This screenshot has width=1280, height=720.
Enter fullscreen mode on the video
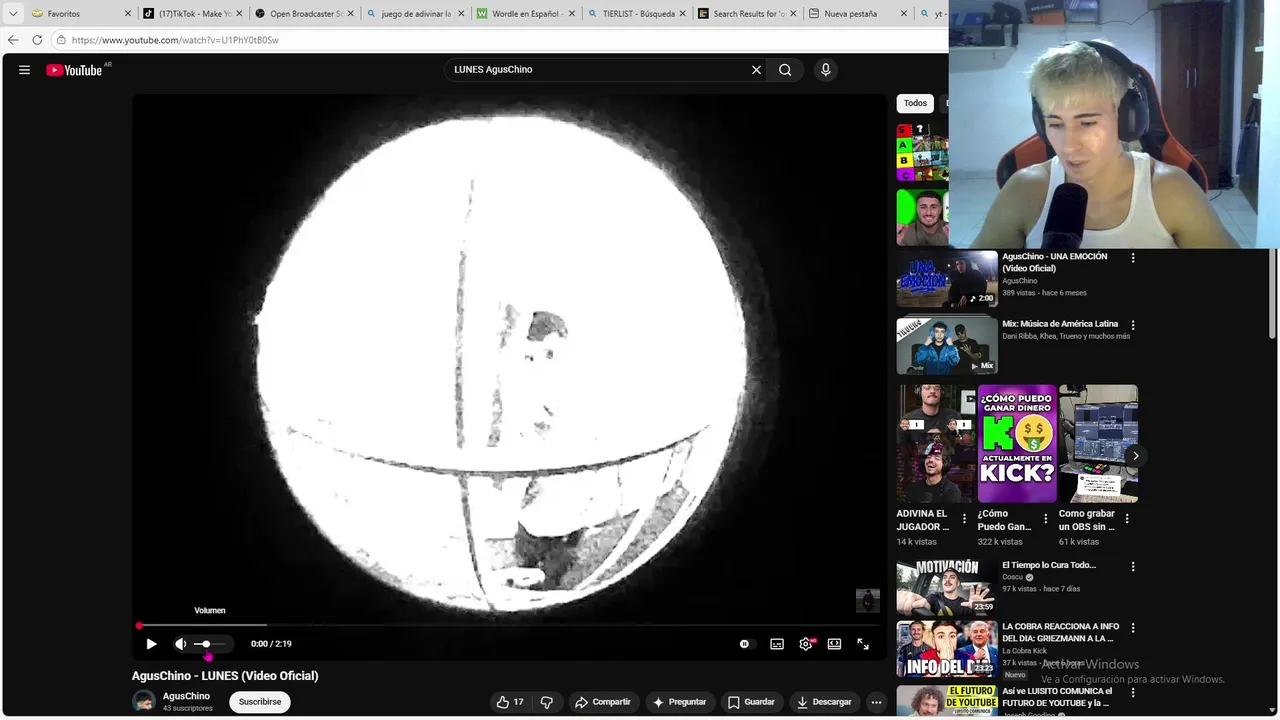point(863,644)
